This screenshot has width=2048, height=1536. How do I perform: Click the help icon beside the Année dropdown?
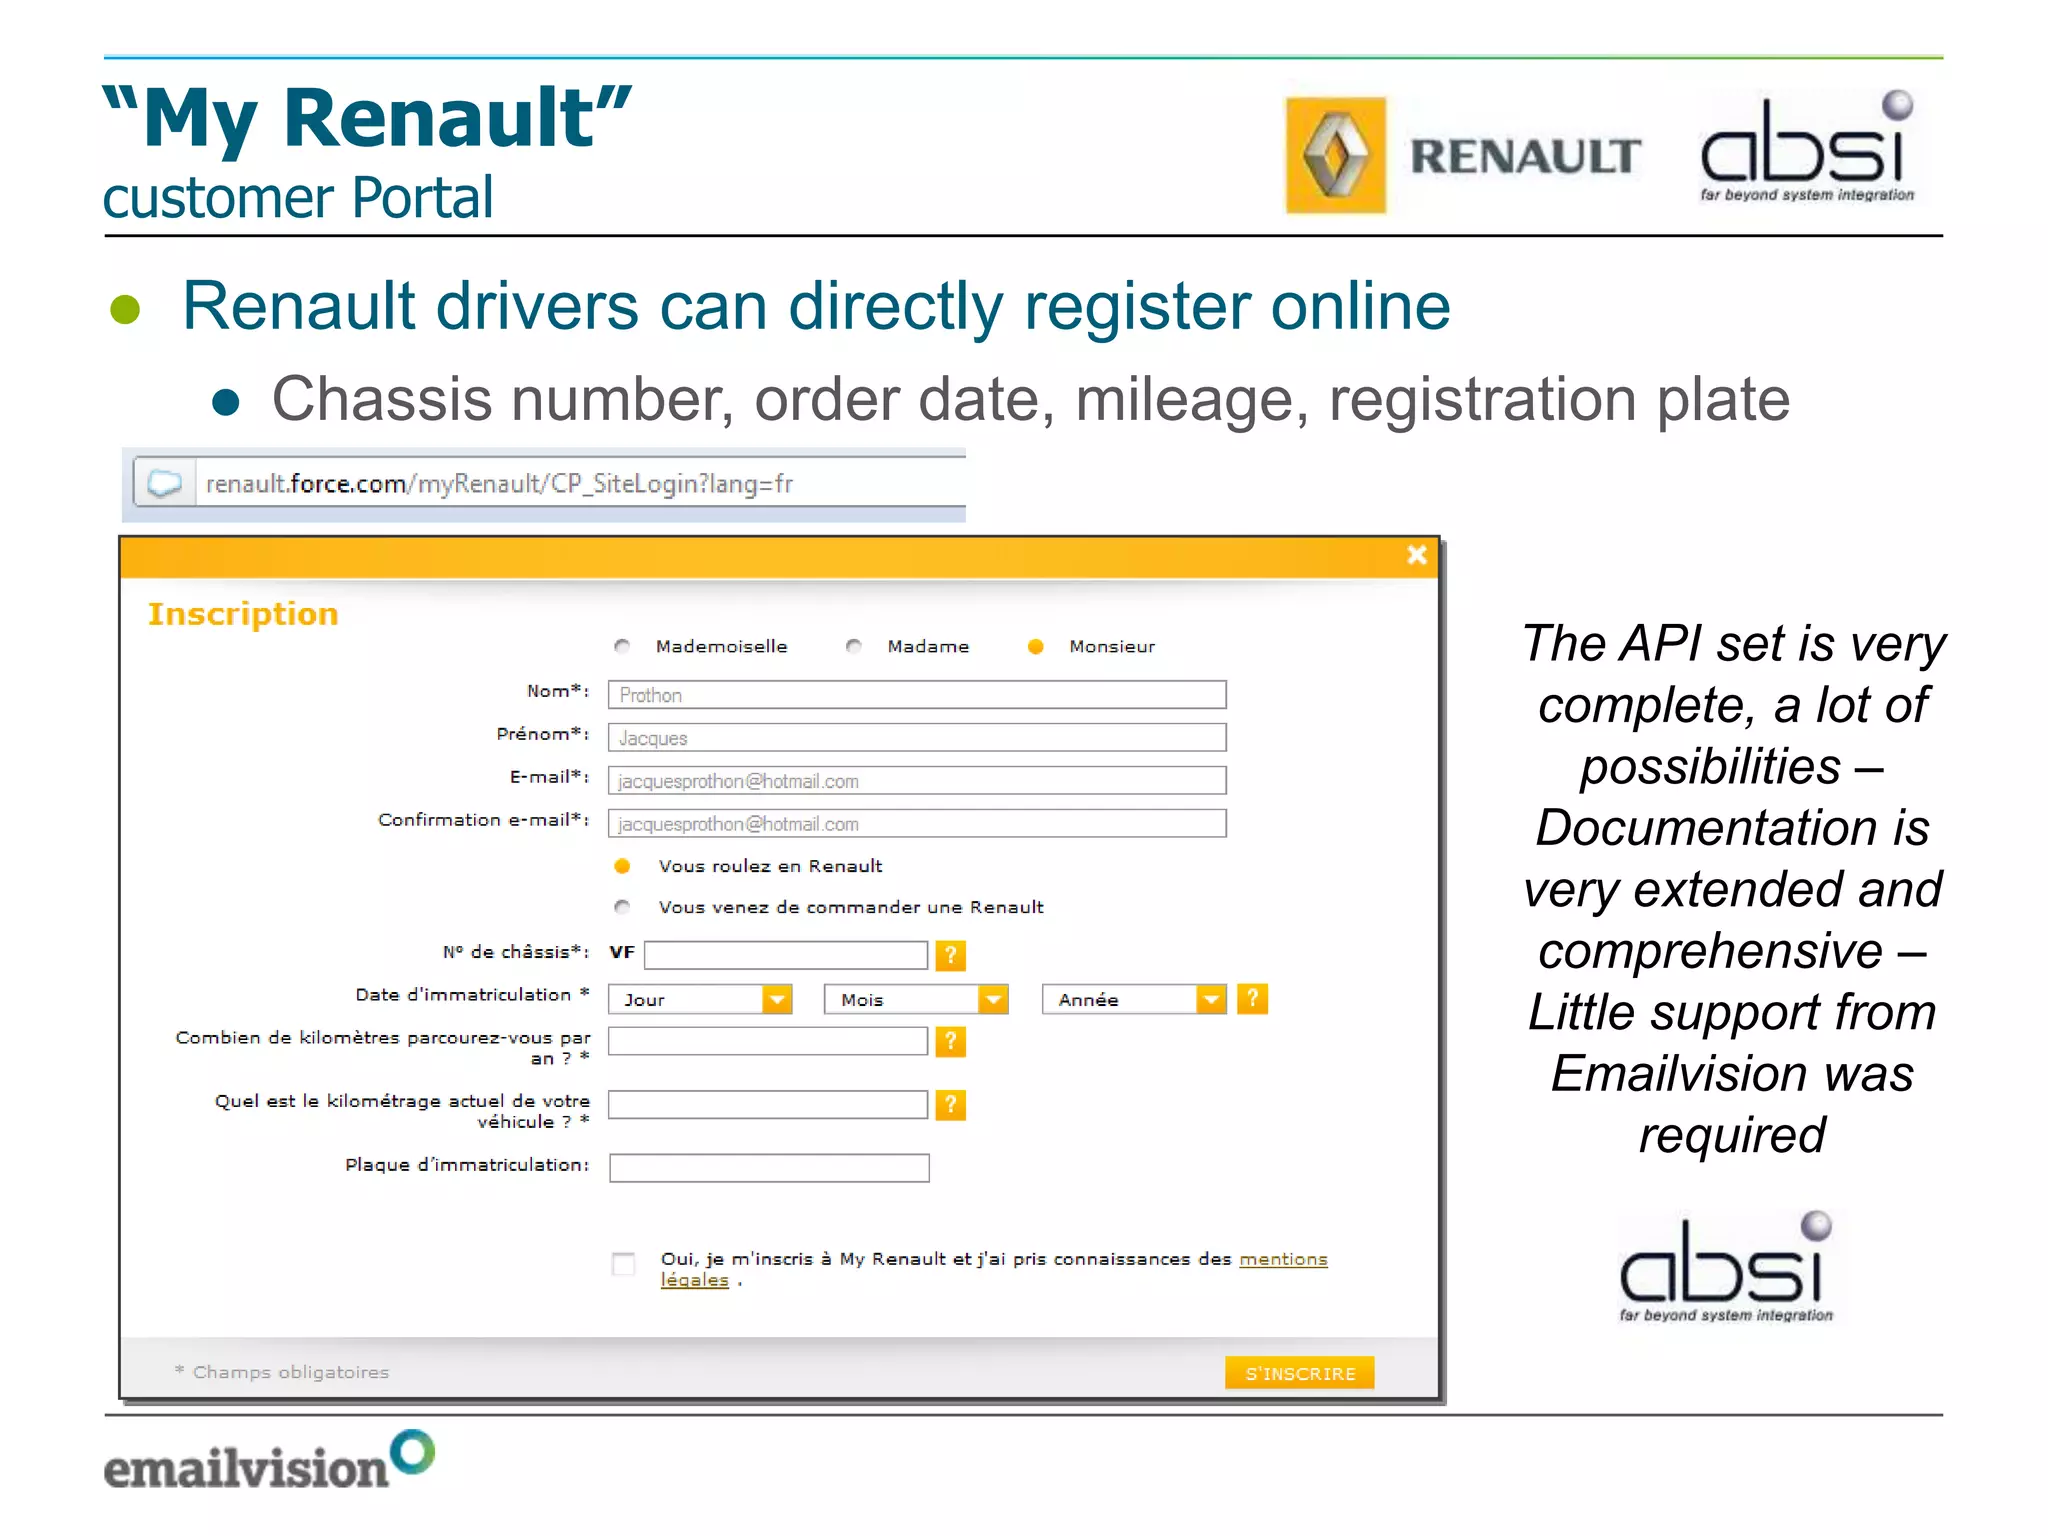(x=1252, y=998)
